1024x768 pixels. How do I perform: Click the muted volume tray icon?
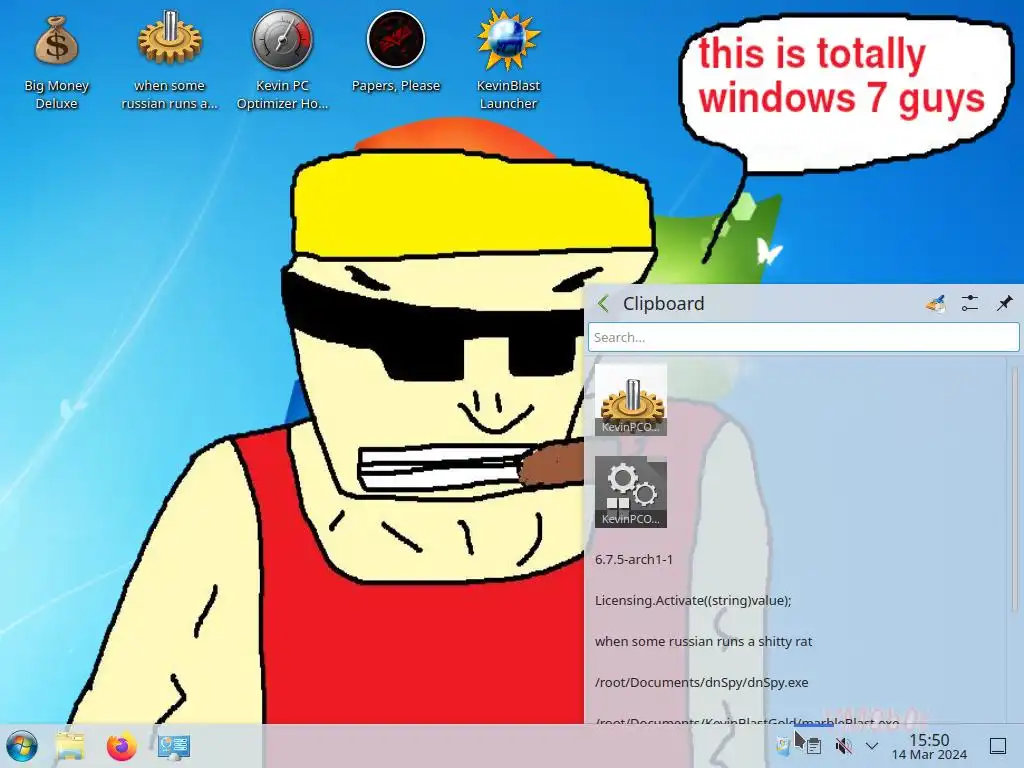tap(844, 746)
